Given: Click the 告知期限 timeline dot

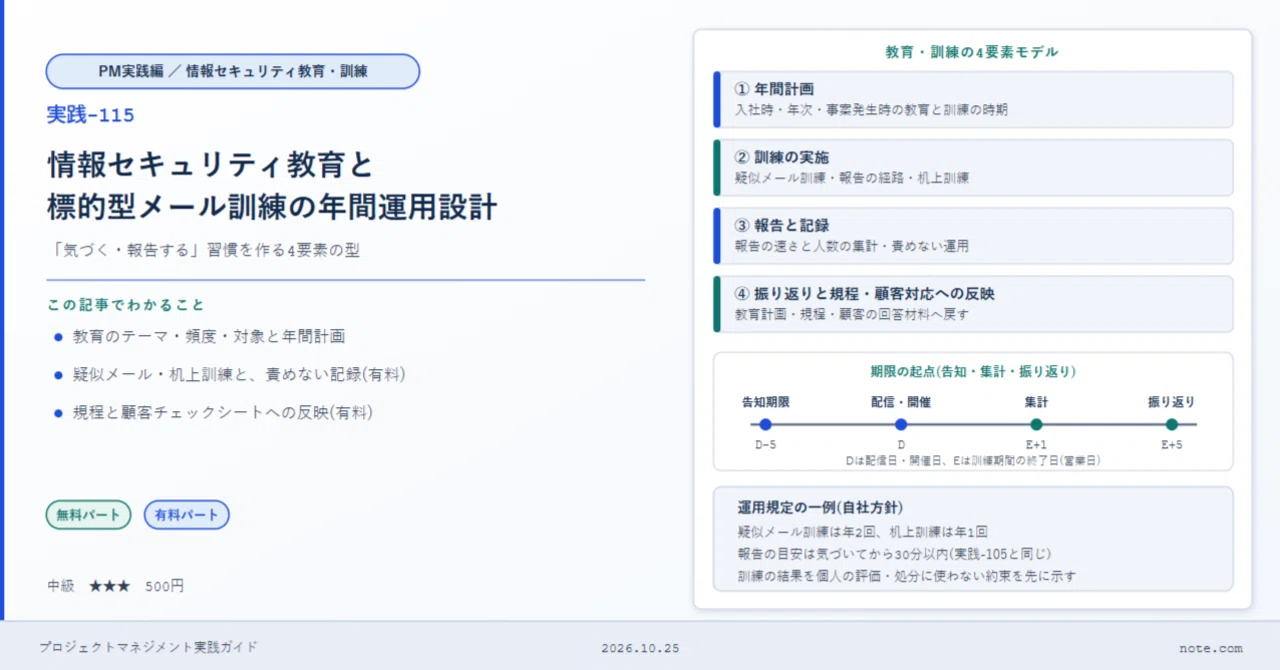Looking at the screenshot, I should point(766,424).
